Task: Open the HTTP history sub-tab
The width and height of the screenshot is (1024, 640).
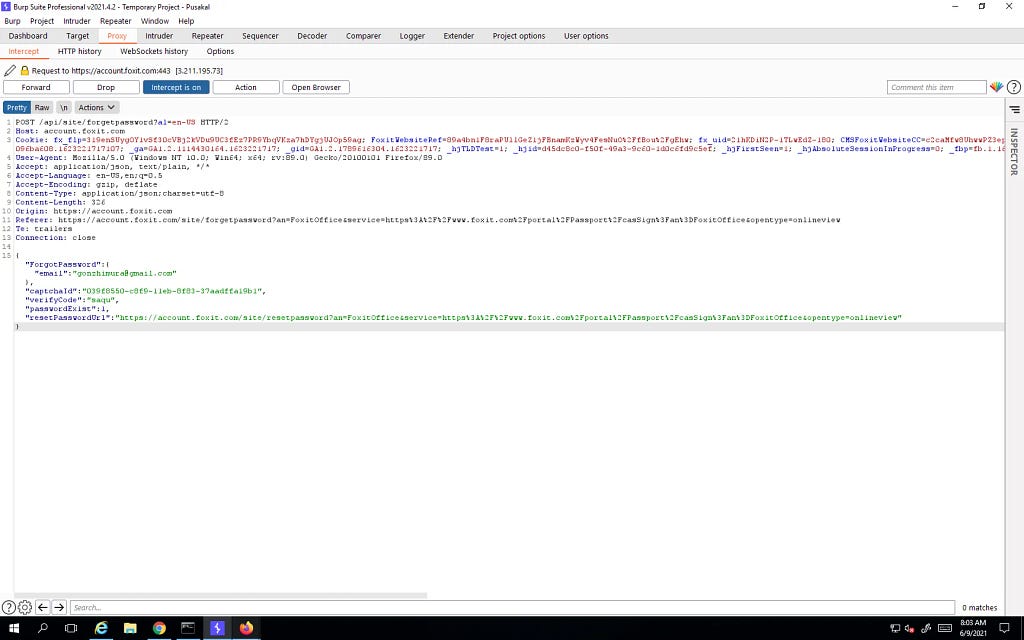Action: [80, 51]
